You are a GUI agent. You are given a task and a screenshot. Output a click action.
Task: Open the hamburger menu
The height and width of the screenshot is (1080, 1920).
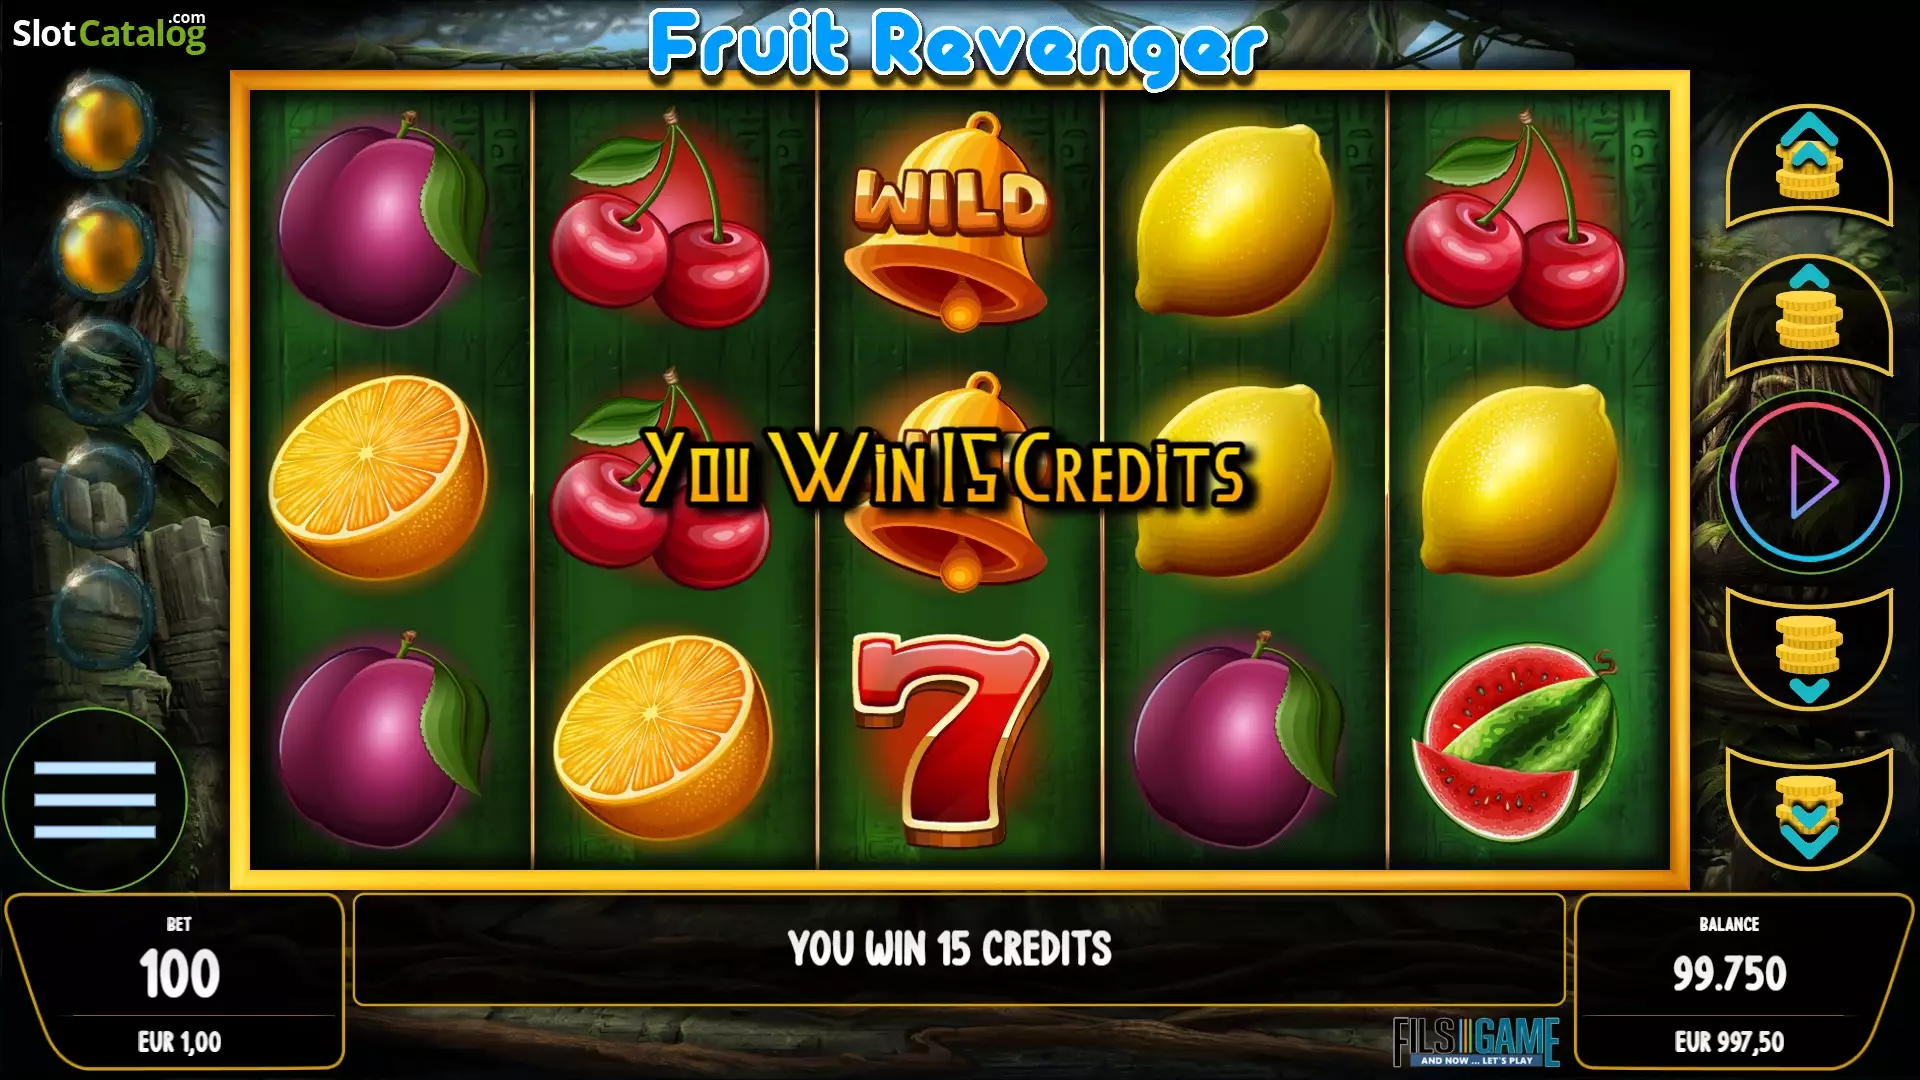coord(94,799)
